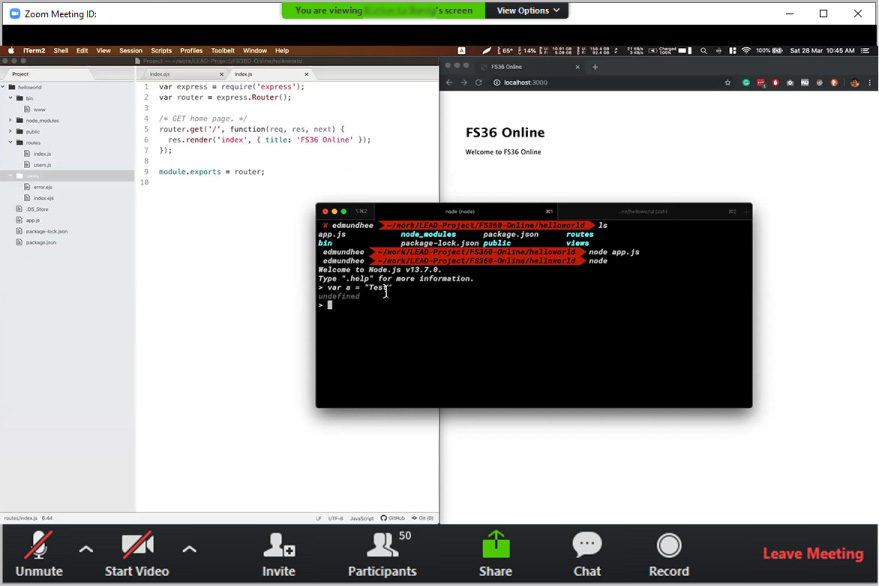This screenshot has width=879, height=586.
Task: Open app.js in the file tree
Action: (x=33, y=220)
